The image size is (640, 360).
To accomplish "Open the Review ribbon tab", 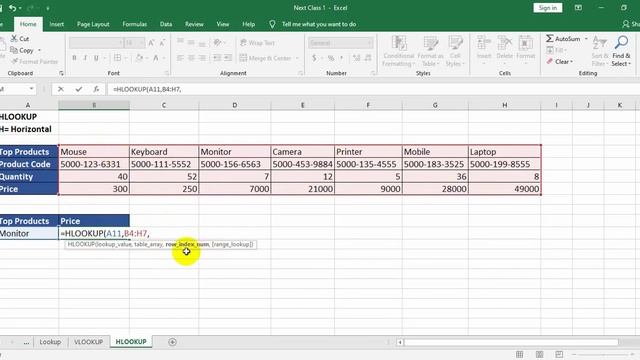I will 194,24.
